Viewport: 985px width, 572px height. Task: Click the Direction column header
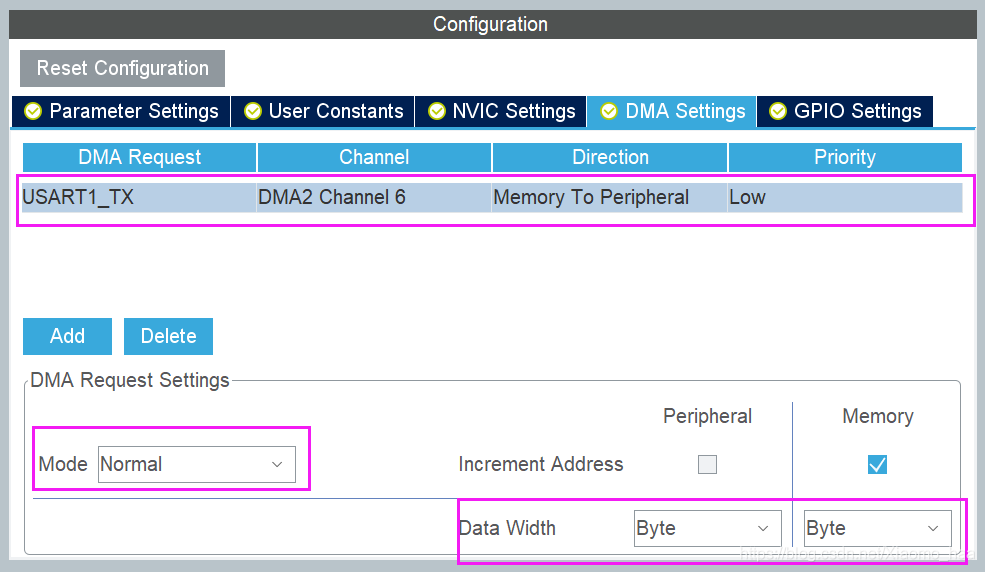tap(610, 157)
